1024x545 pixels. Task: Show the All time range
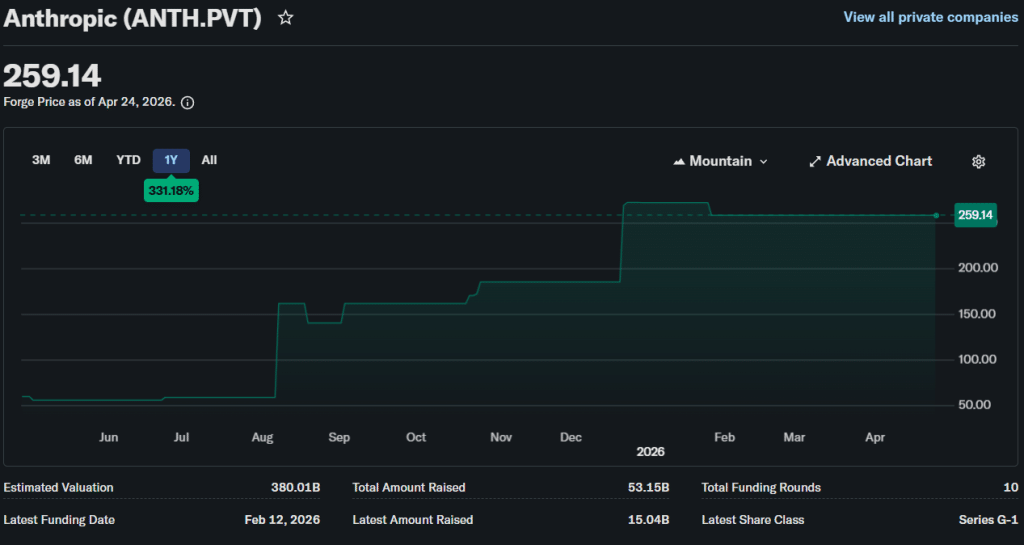pos(209,160)
